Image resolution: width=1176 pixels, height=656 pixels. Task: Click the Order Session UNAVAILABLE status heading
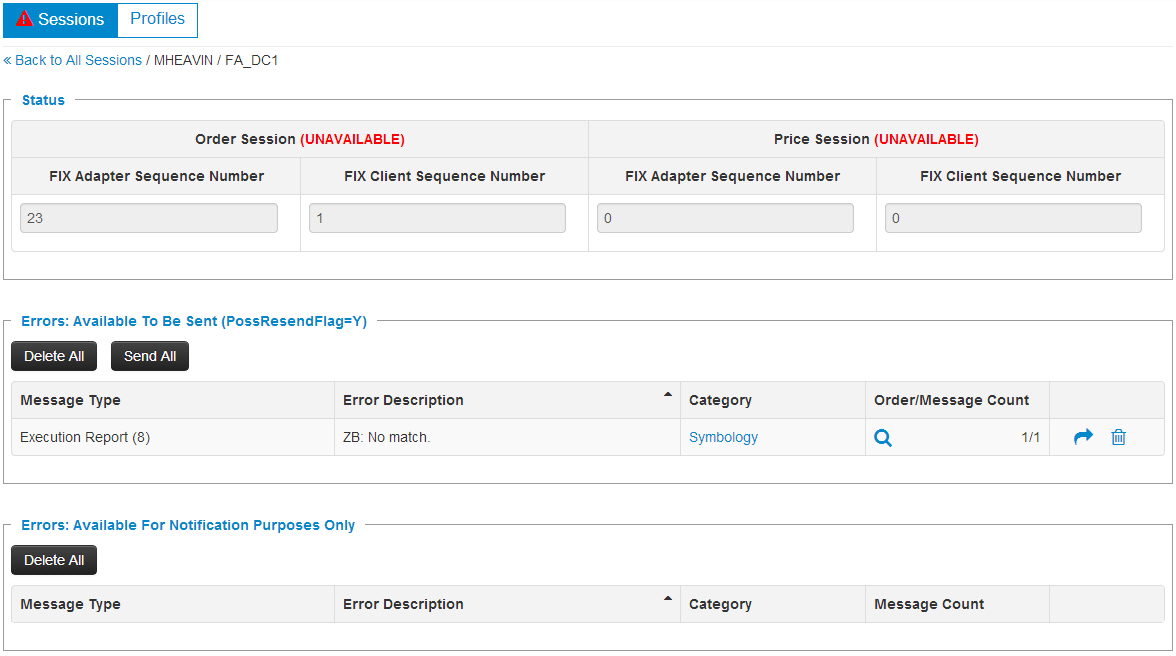pos(300,139)
